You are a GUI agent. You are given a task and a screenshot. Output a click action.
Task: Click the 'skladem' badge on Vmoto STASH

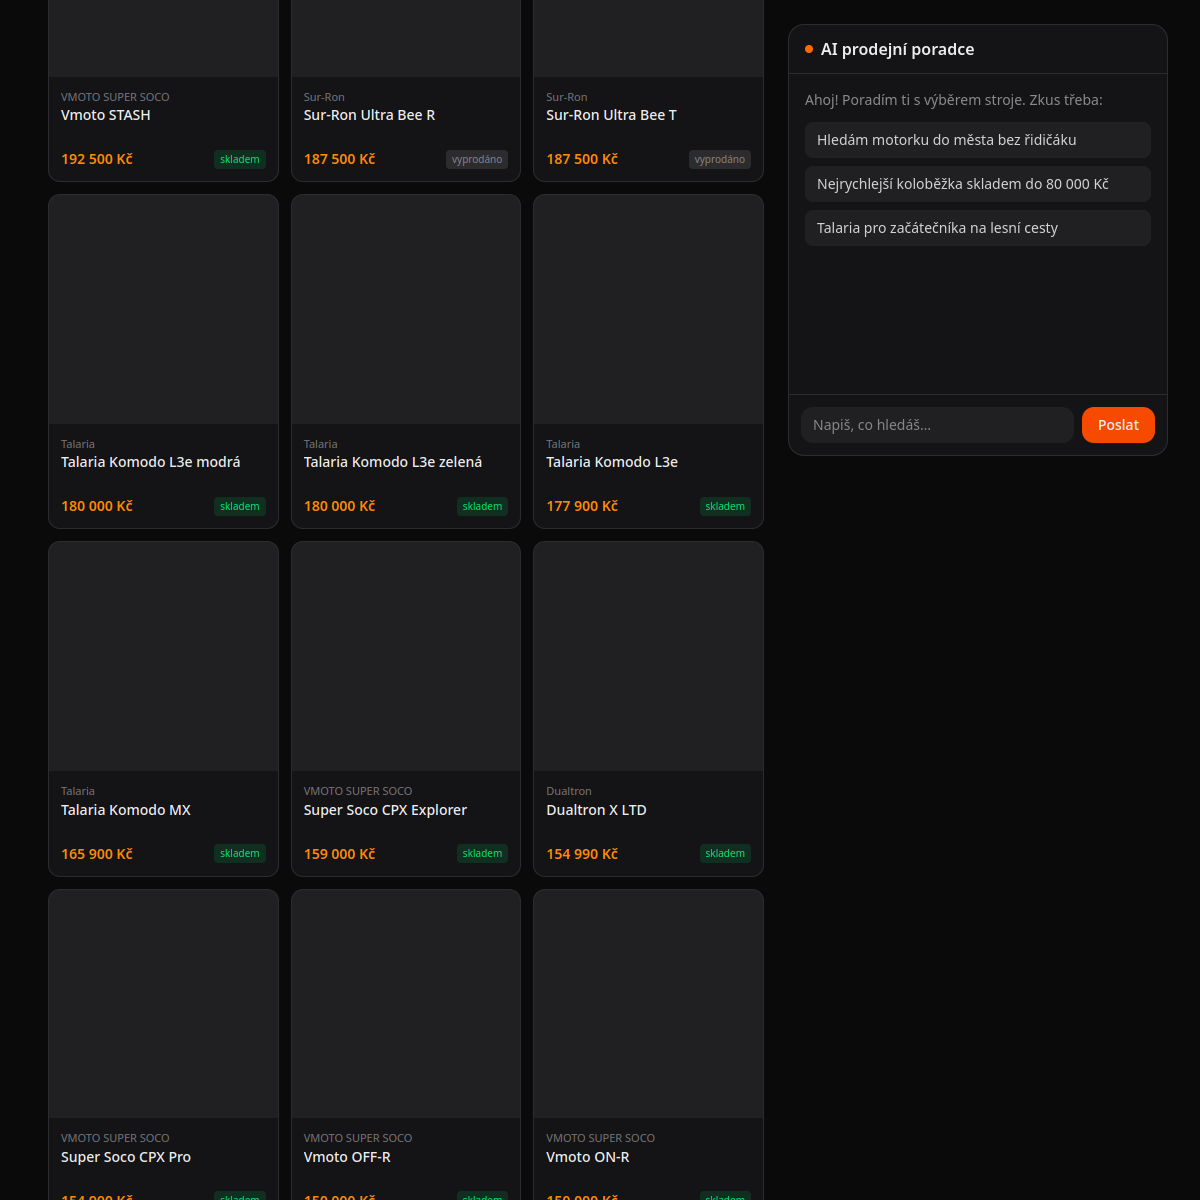pyautogui.click(x=240, y=159)
